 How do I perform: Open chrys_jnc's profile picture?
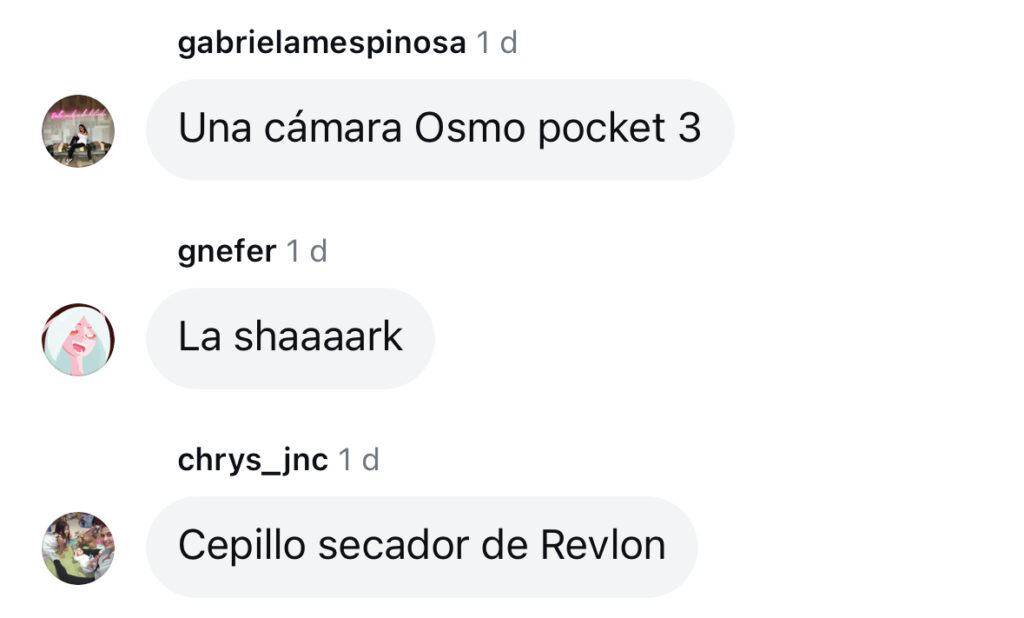tap(78, 547)
